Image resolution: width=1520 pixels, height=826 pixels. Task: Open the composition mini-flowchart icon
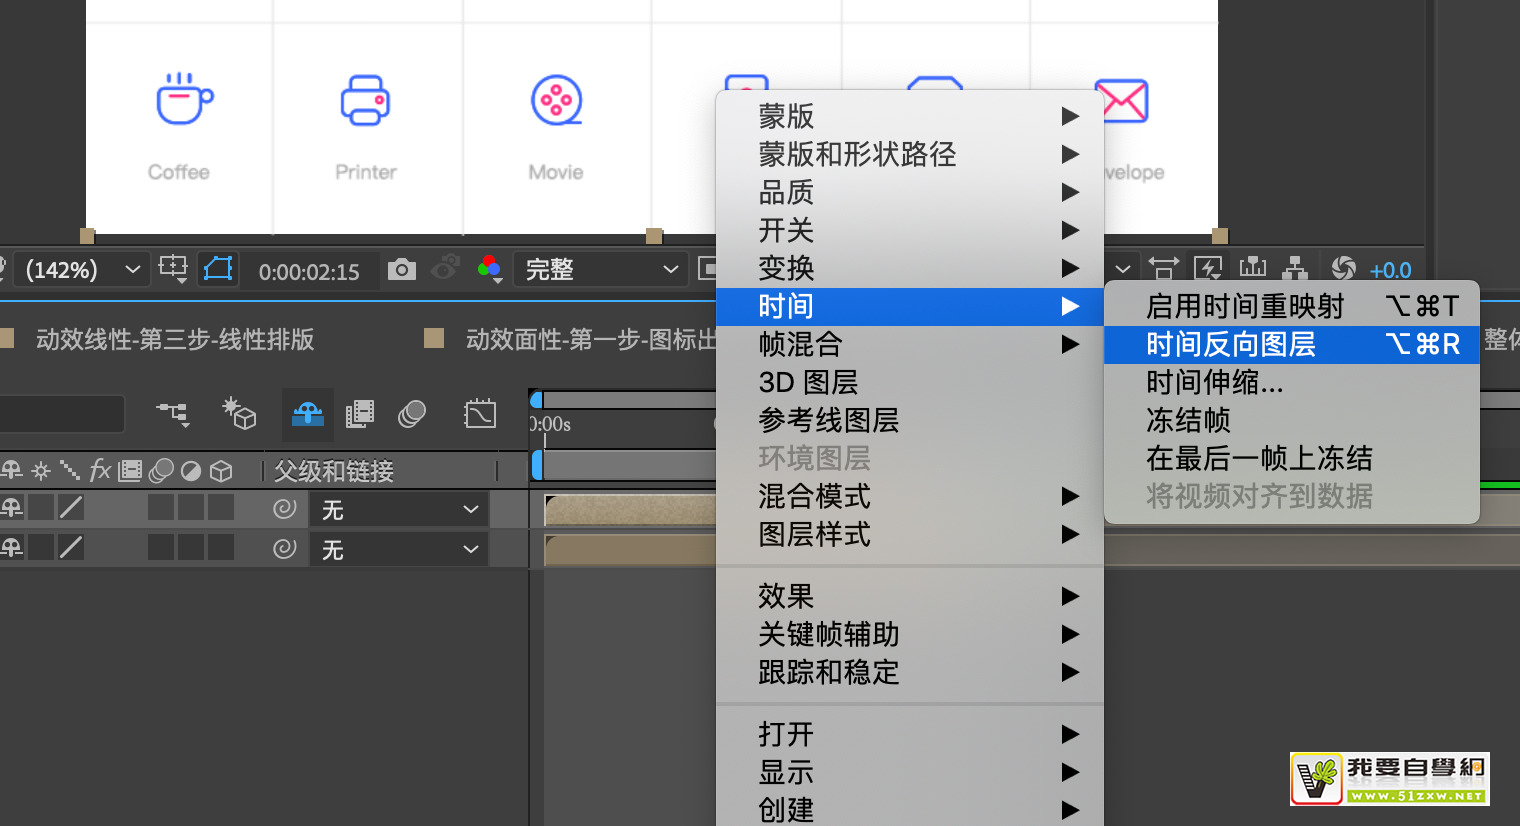(x=172, y=413)
